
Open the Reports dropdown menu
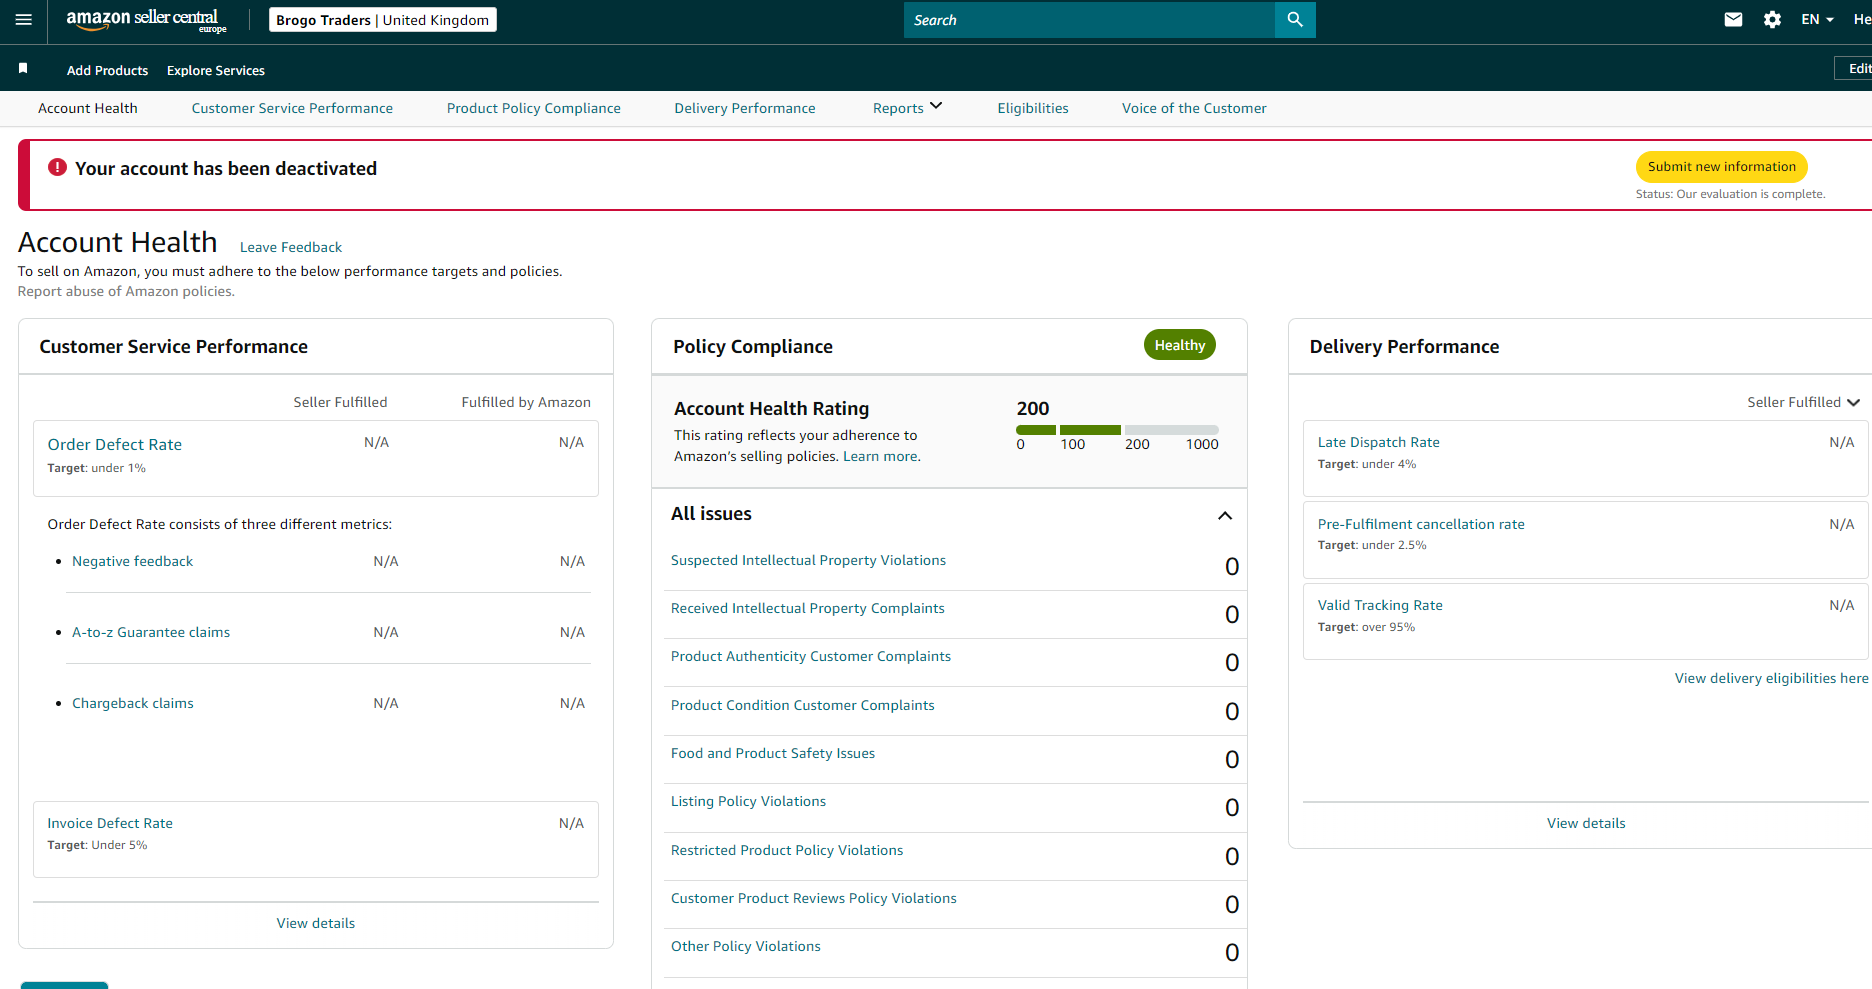tap(907, 108)
